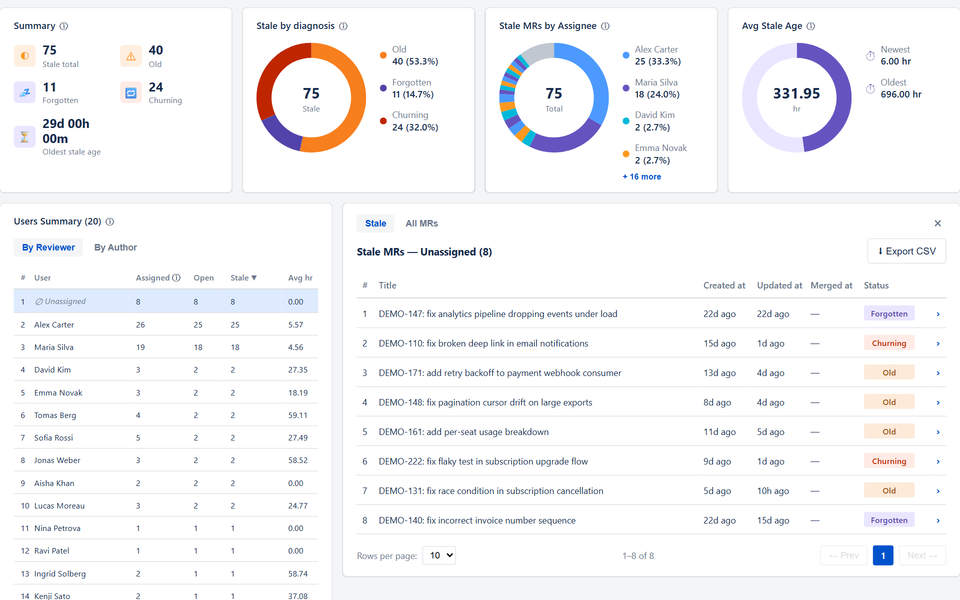960x600 pixels.
Task: Open details arrow for DEMO-222 row
Action: coord(938,462)
